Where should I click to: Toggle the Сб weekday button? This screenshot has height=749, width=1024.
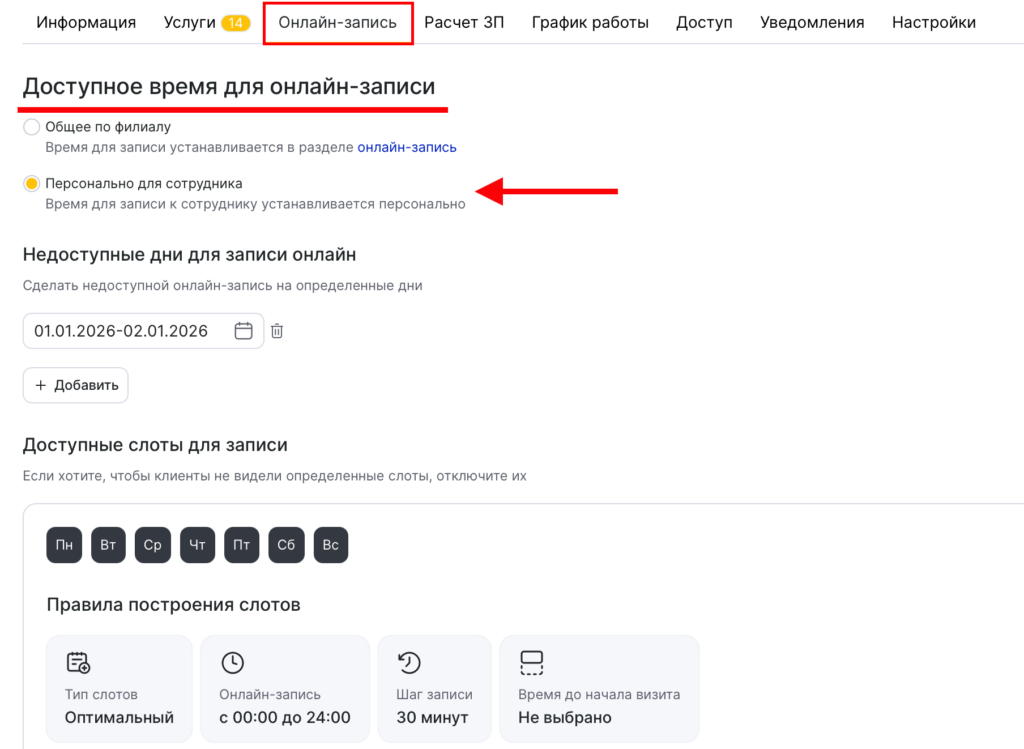(286, 545)
